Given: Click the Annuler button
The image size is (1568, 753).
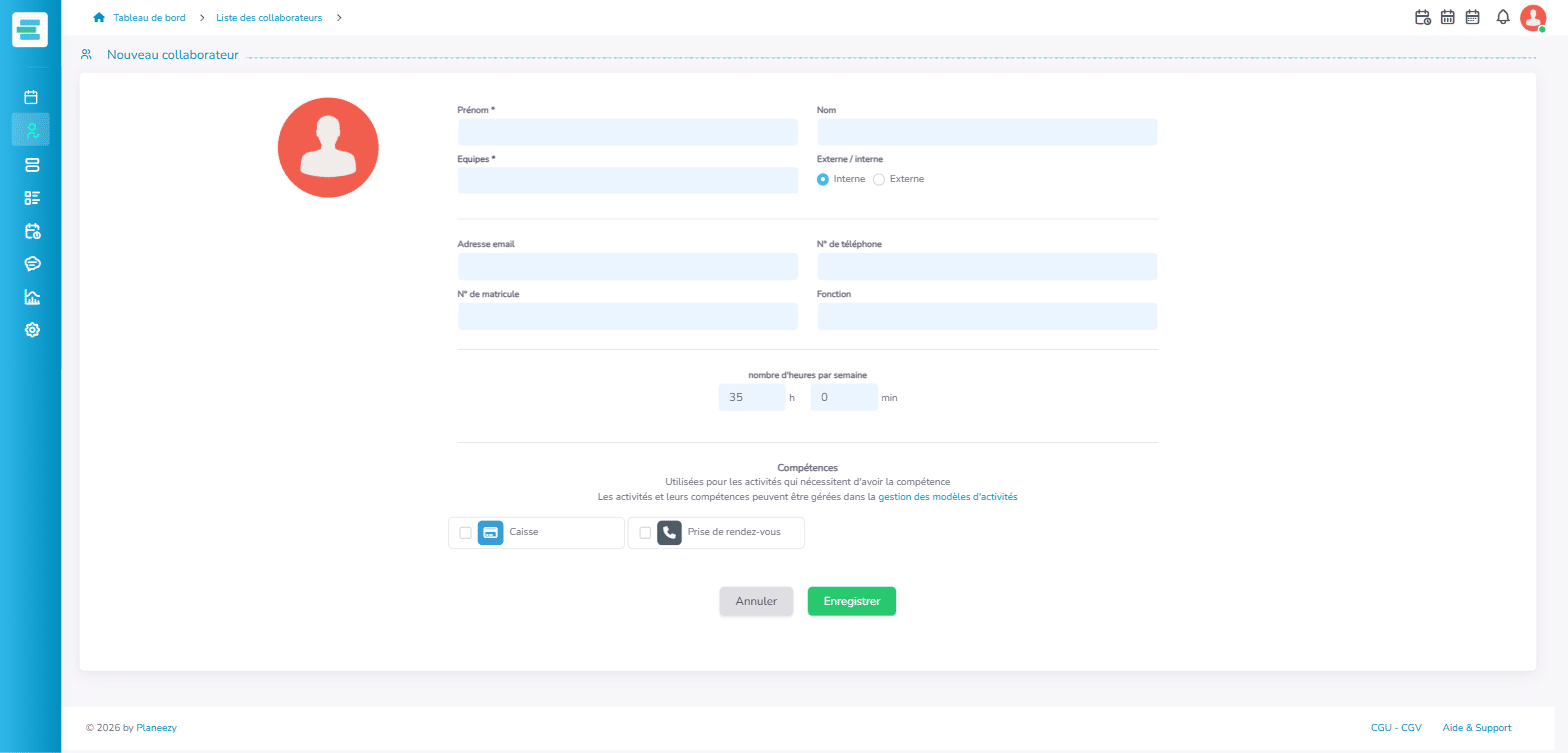Looking at the screenshot, I should pos(756,601).
